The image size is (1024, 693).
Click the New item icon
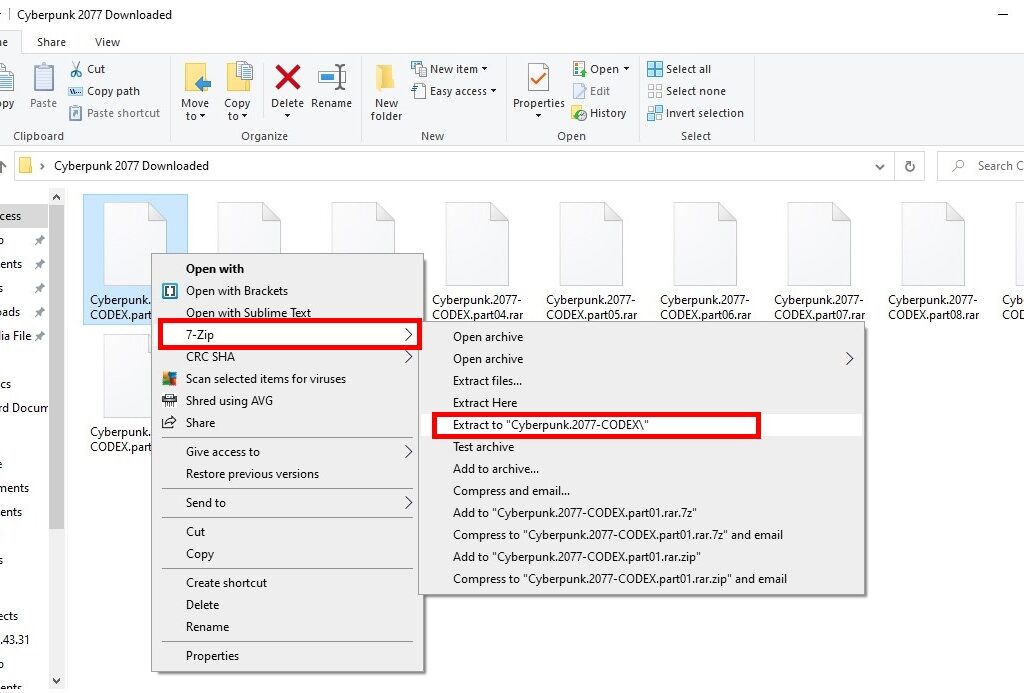(419, 69)
